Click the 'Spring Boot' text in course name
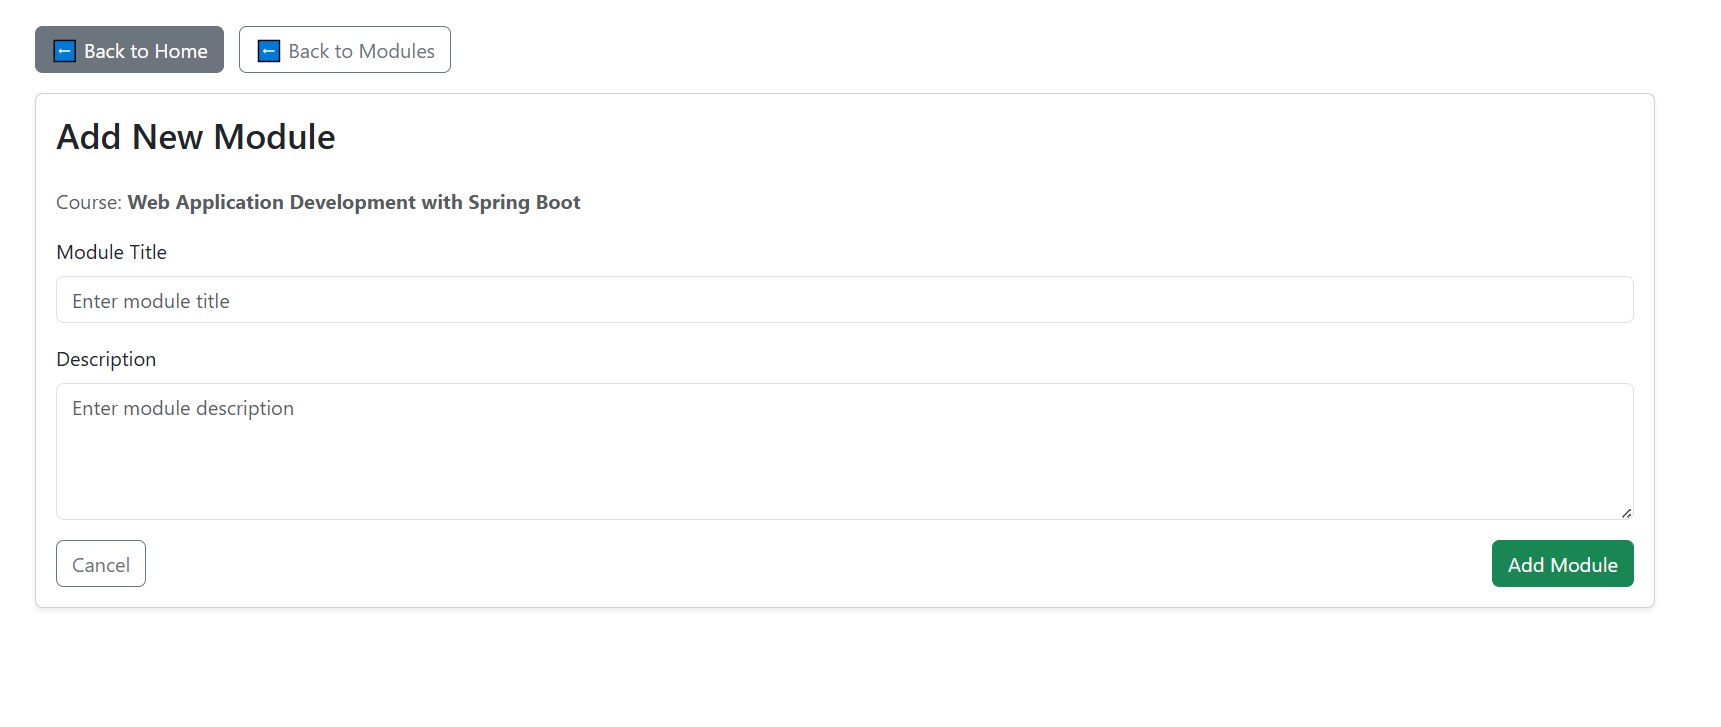This screenshot has height=727, width=1721. [x=524, y=202]
